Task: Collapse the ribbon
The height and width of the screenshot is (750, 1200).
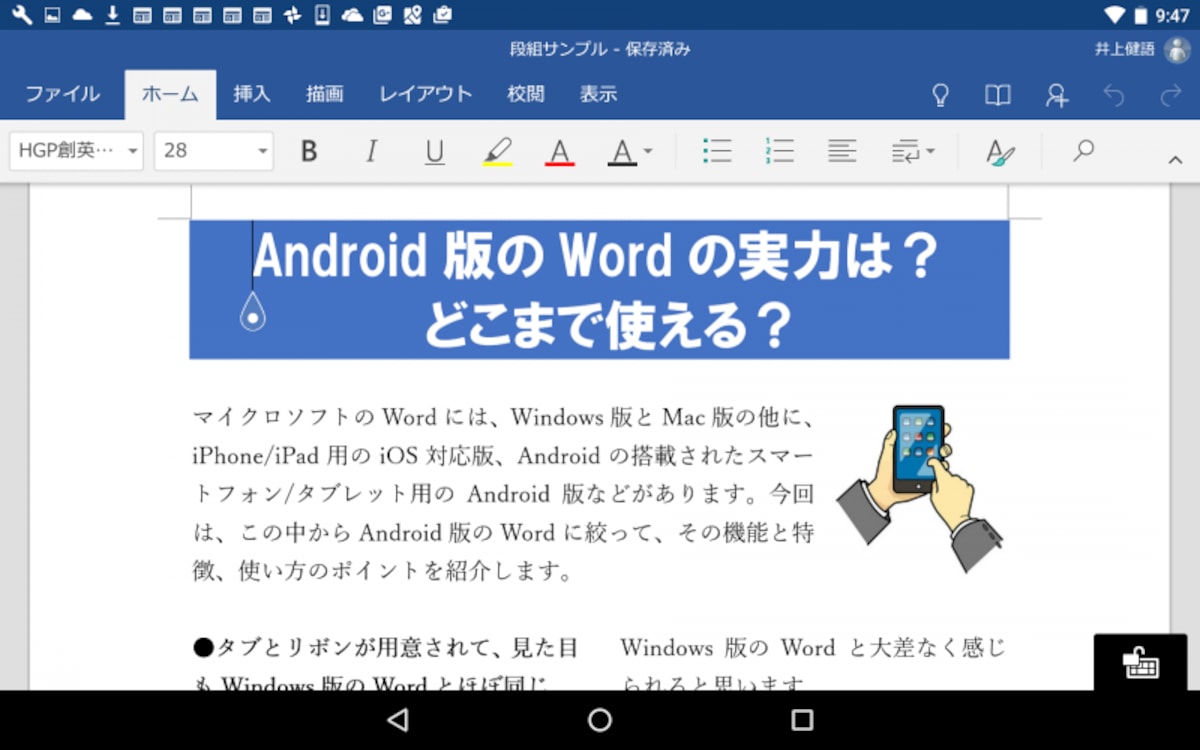Action: (1175, 159)
